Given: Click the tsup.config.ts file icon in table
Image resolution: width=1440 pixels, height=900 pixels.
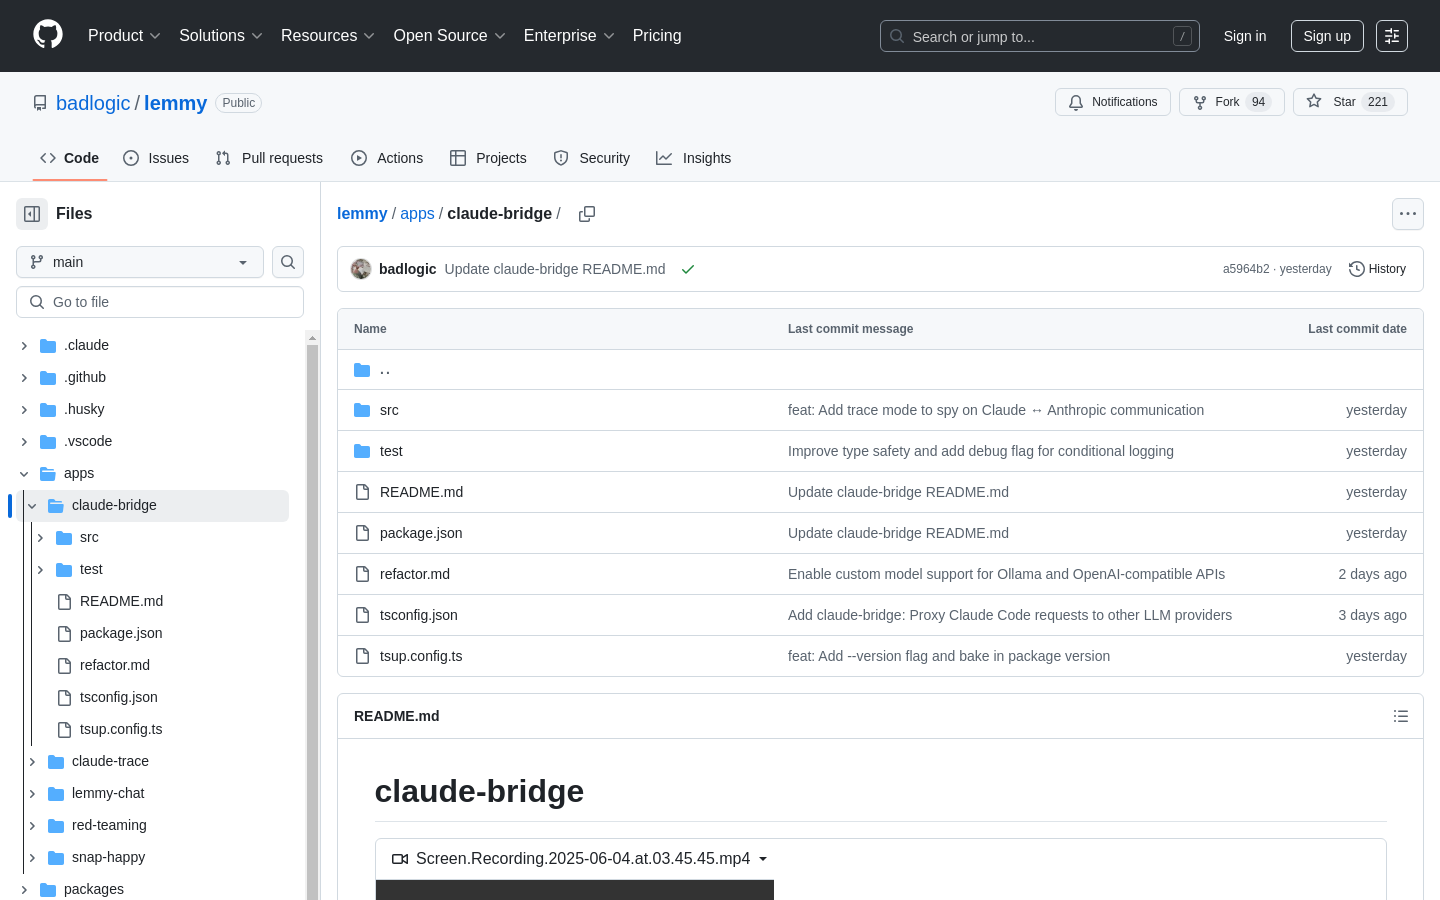Looking at the screenshot, I should coord(362,656).
